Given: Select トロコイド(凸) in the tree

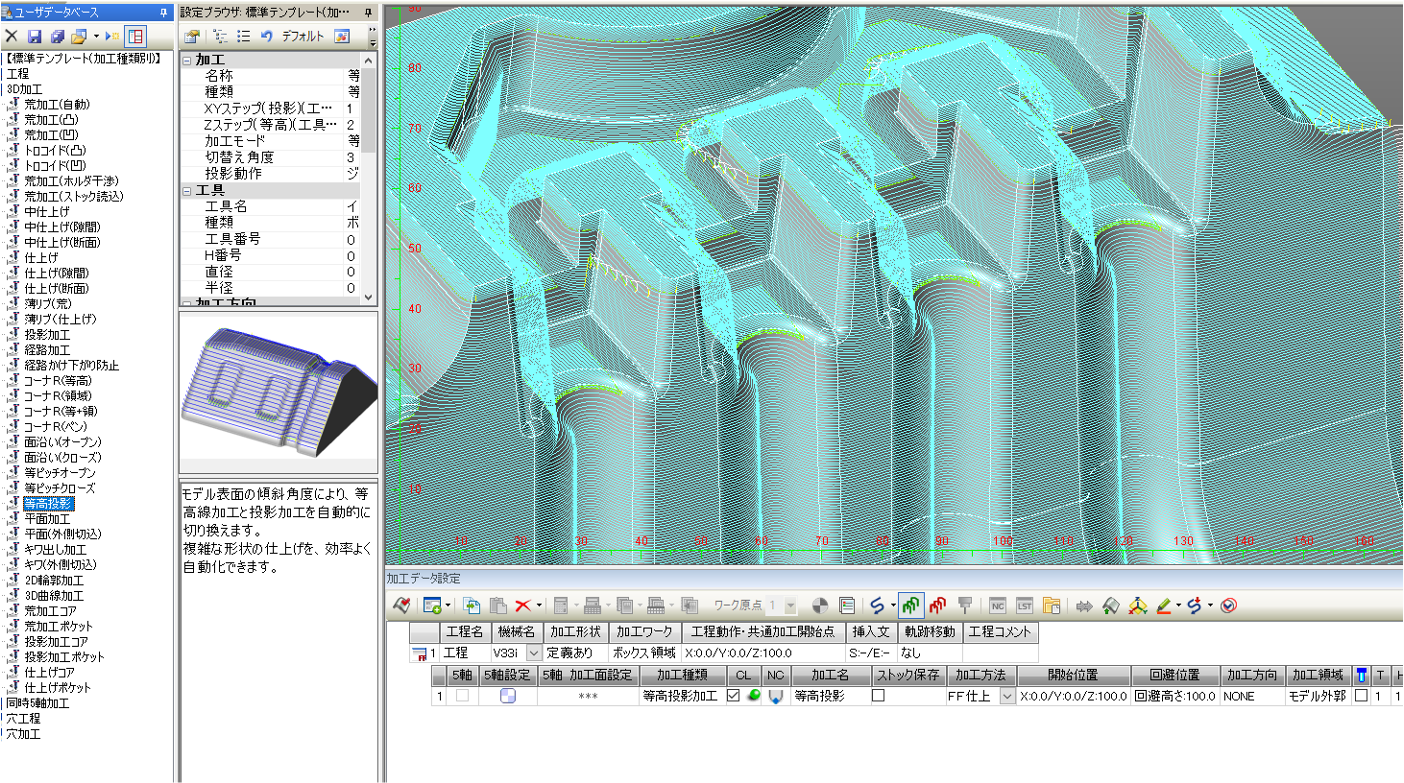Looking at the screenshot, I should 54,150.
